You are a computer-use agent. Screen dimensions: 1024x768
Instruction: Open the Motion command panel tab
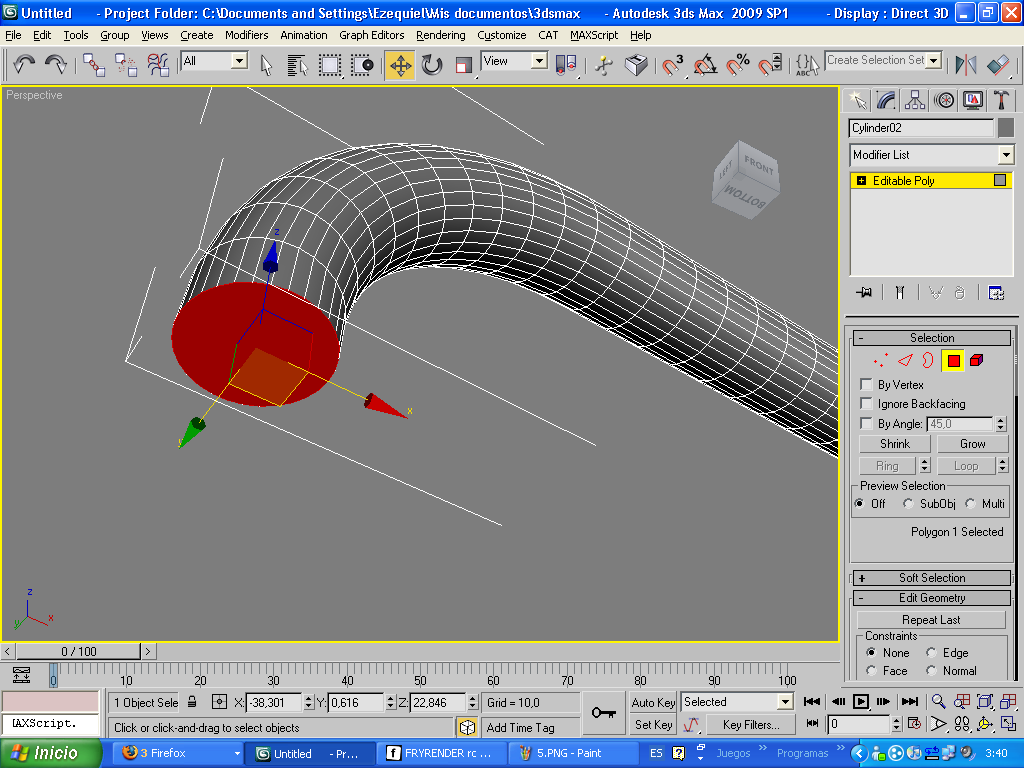click(x=944, y=100)
